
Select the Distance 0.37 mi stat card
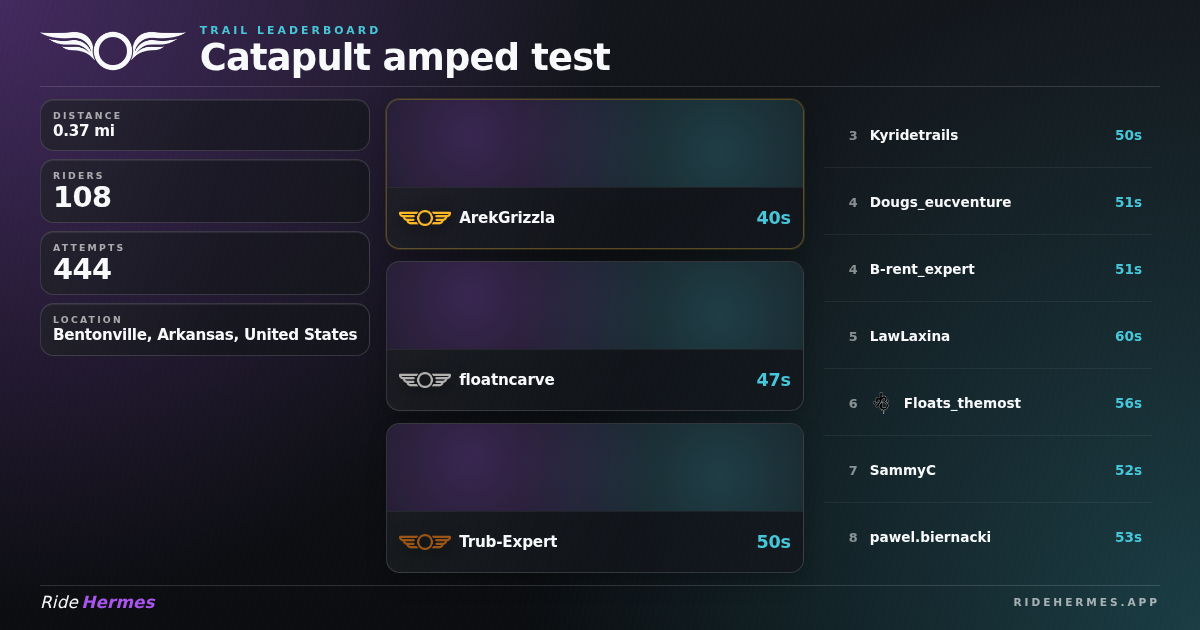point(205,125)
